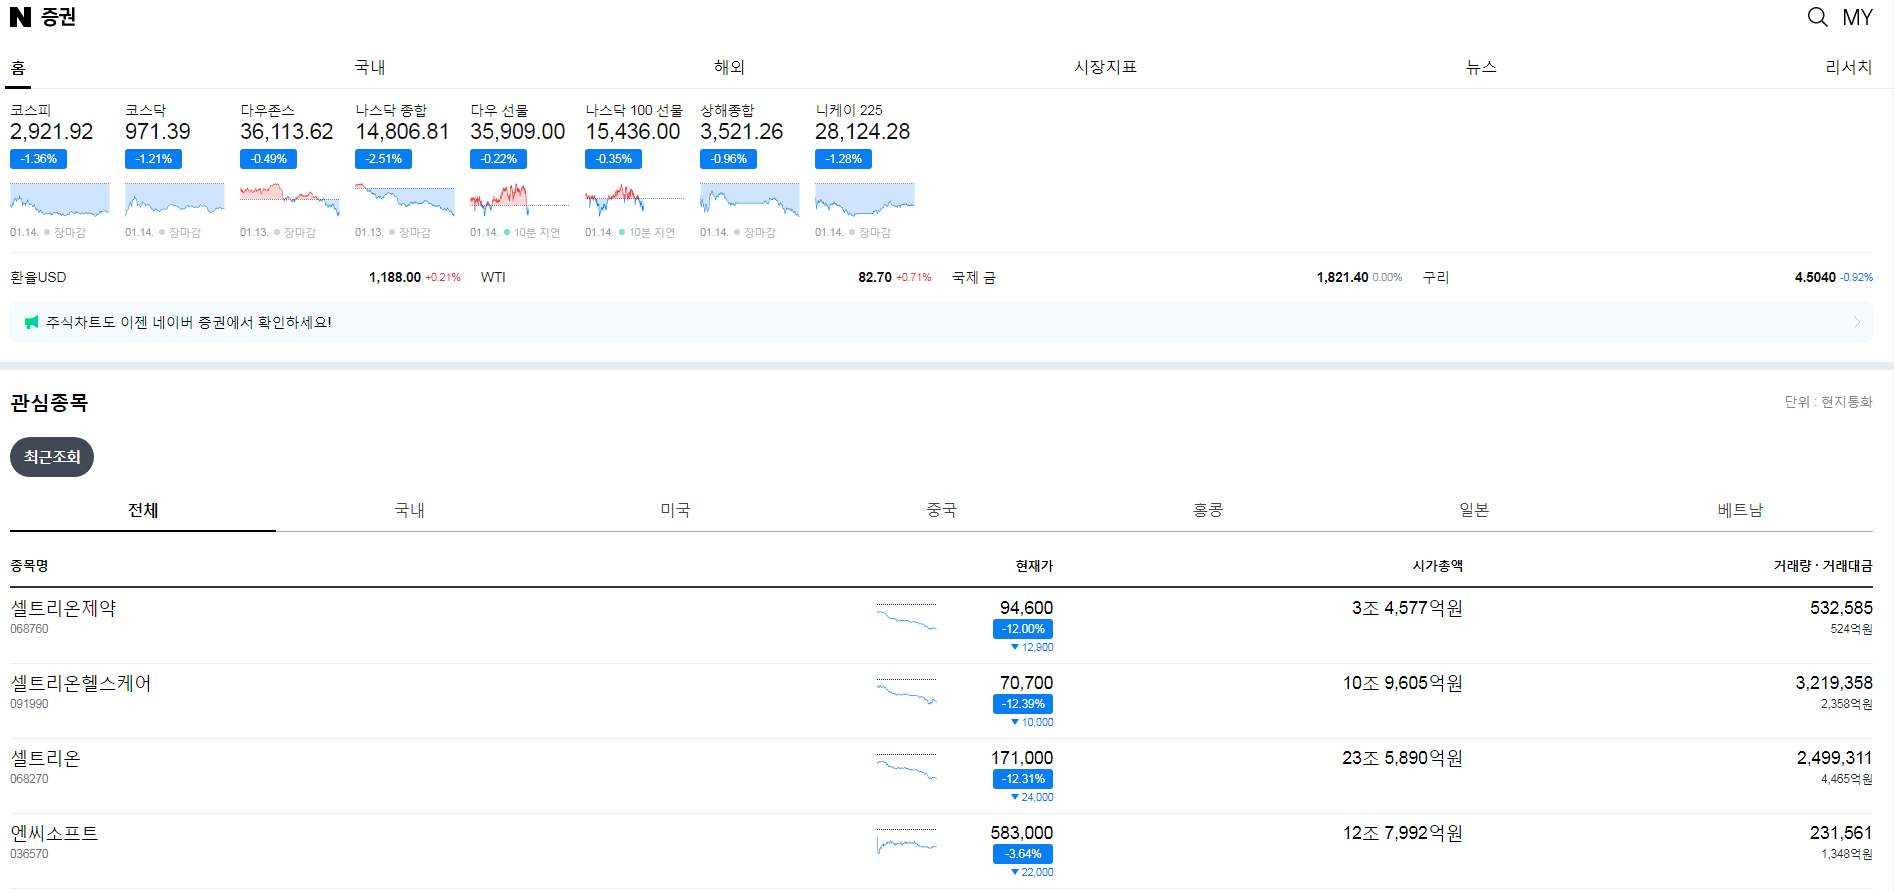Open the 시장지표 navigation tab
The image size is (1894, 891).
point(1105,67)
